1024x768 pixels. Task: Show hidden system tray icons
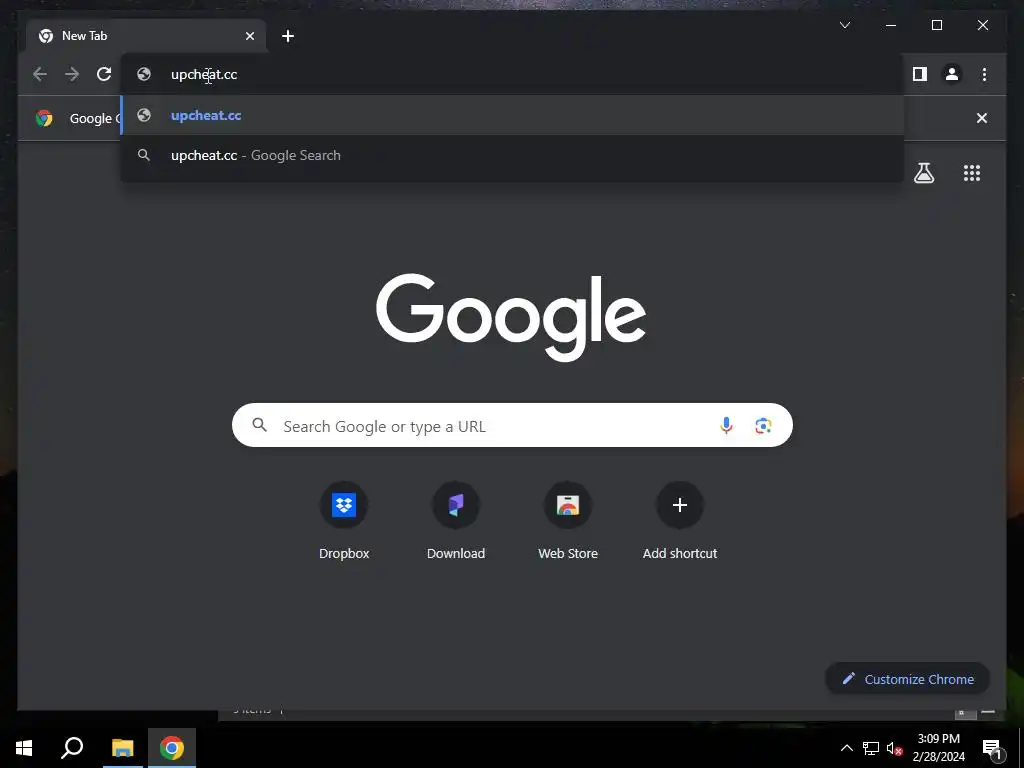pos(846,748)
